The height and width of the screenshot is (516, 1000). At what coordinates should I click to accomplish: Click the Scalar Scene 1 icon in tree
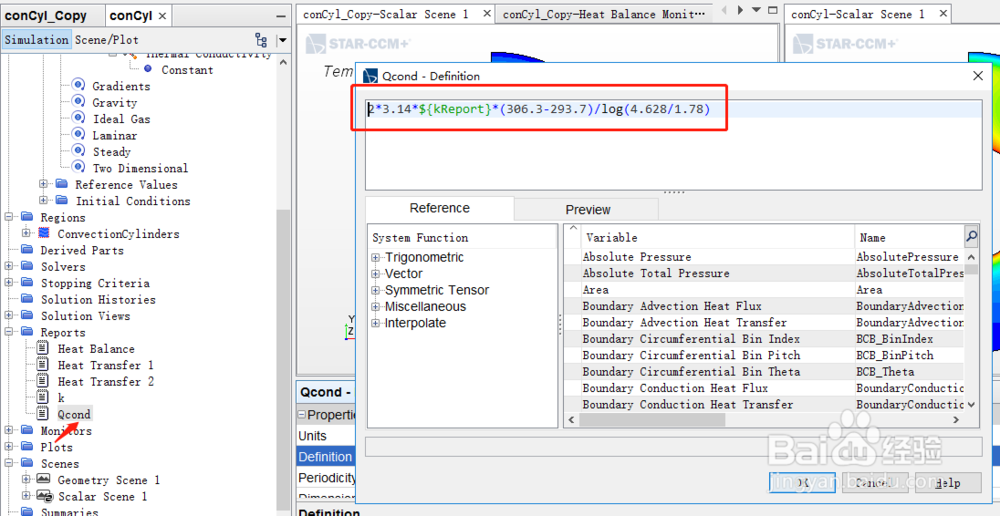point(44,496)
